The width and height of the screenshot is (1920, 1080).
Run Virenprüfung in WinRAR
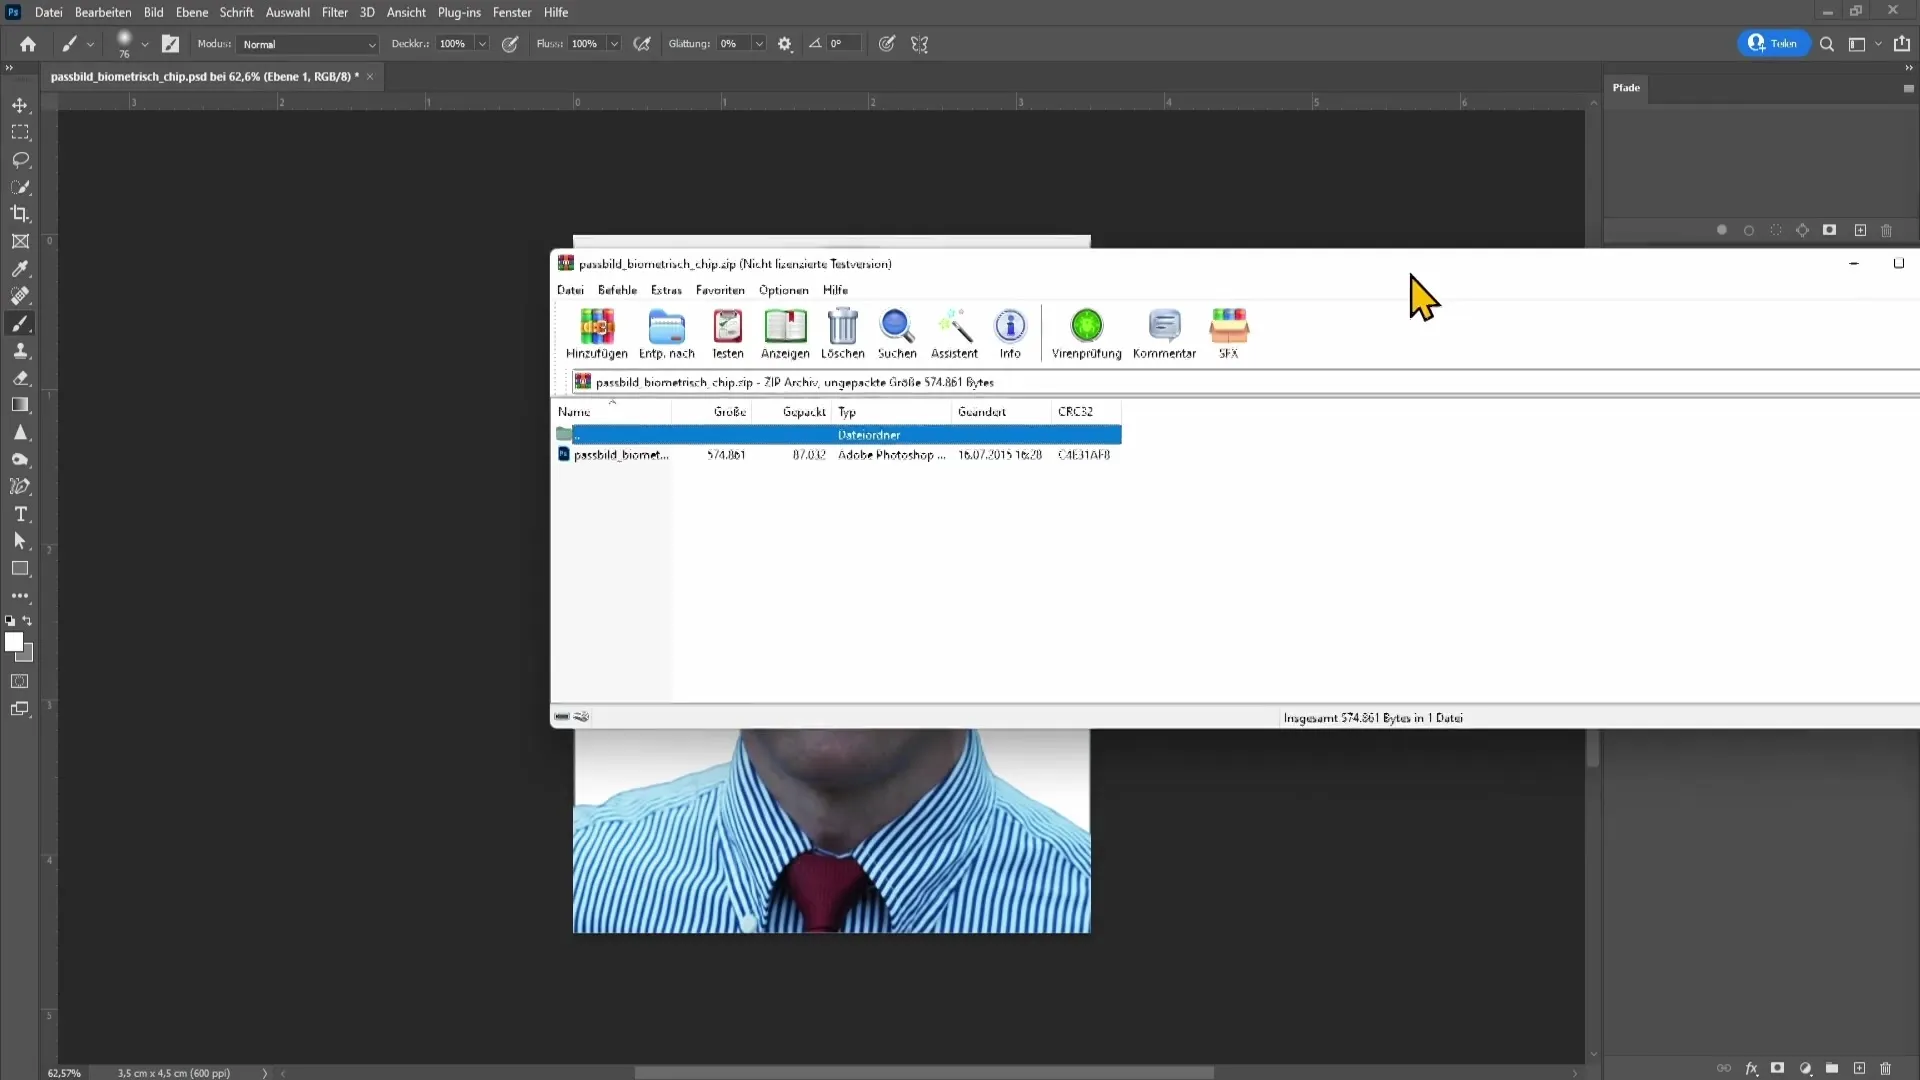pos(1086,334)
